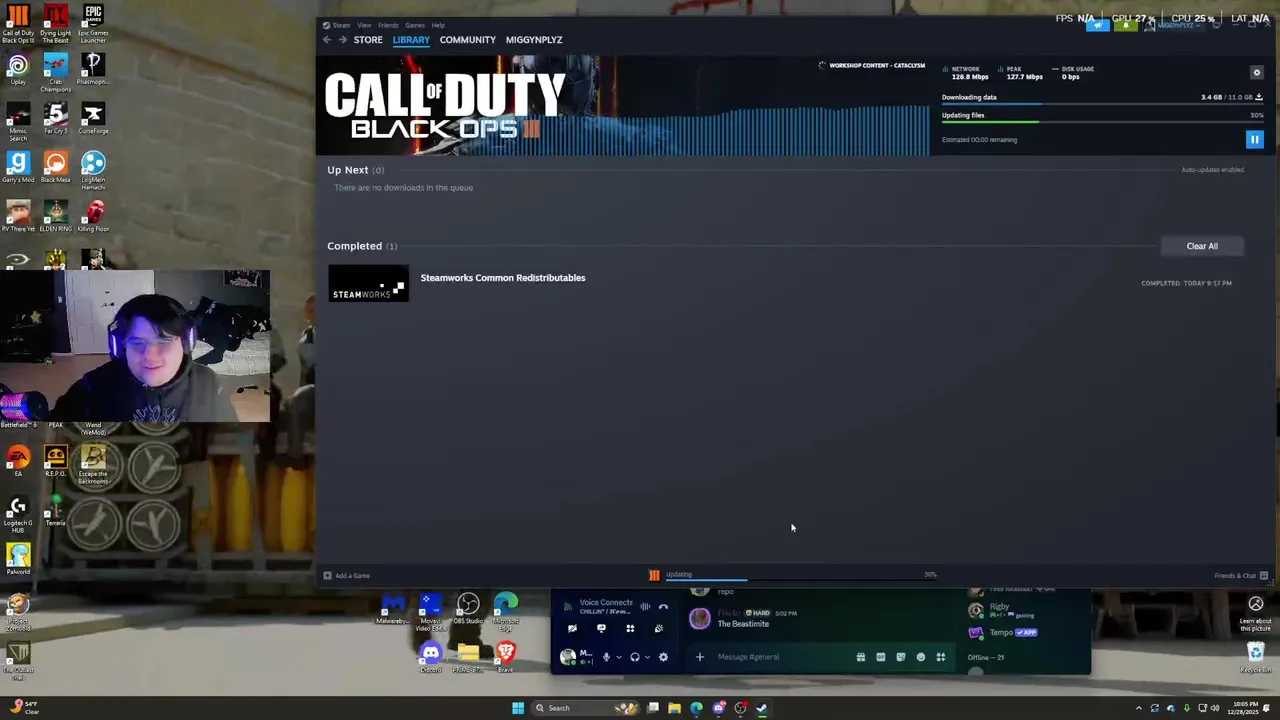Open RV There Yet desktop shortcut
1280x720 pixels.
pyautogui.click(x=18, y=216)
